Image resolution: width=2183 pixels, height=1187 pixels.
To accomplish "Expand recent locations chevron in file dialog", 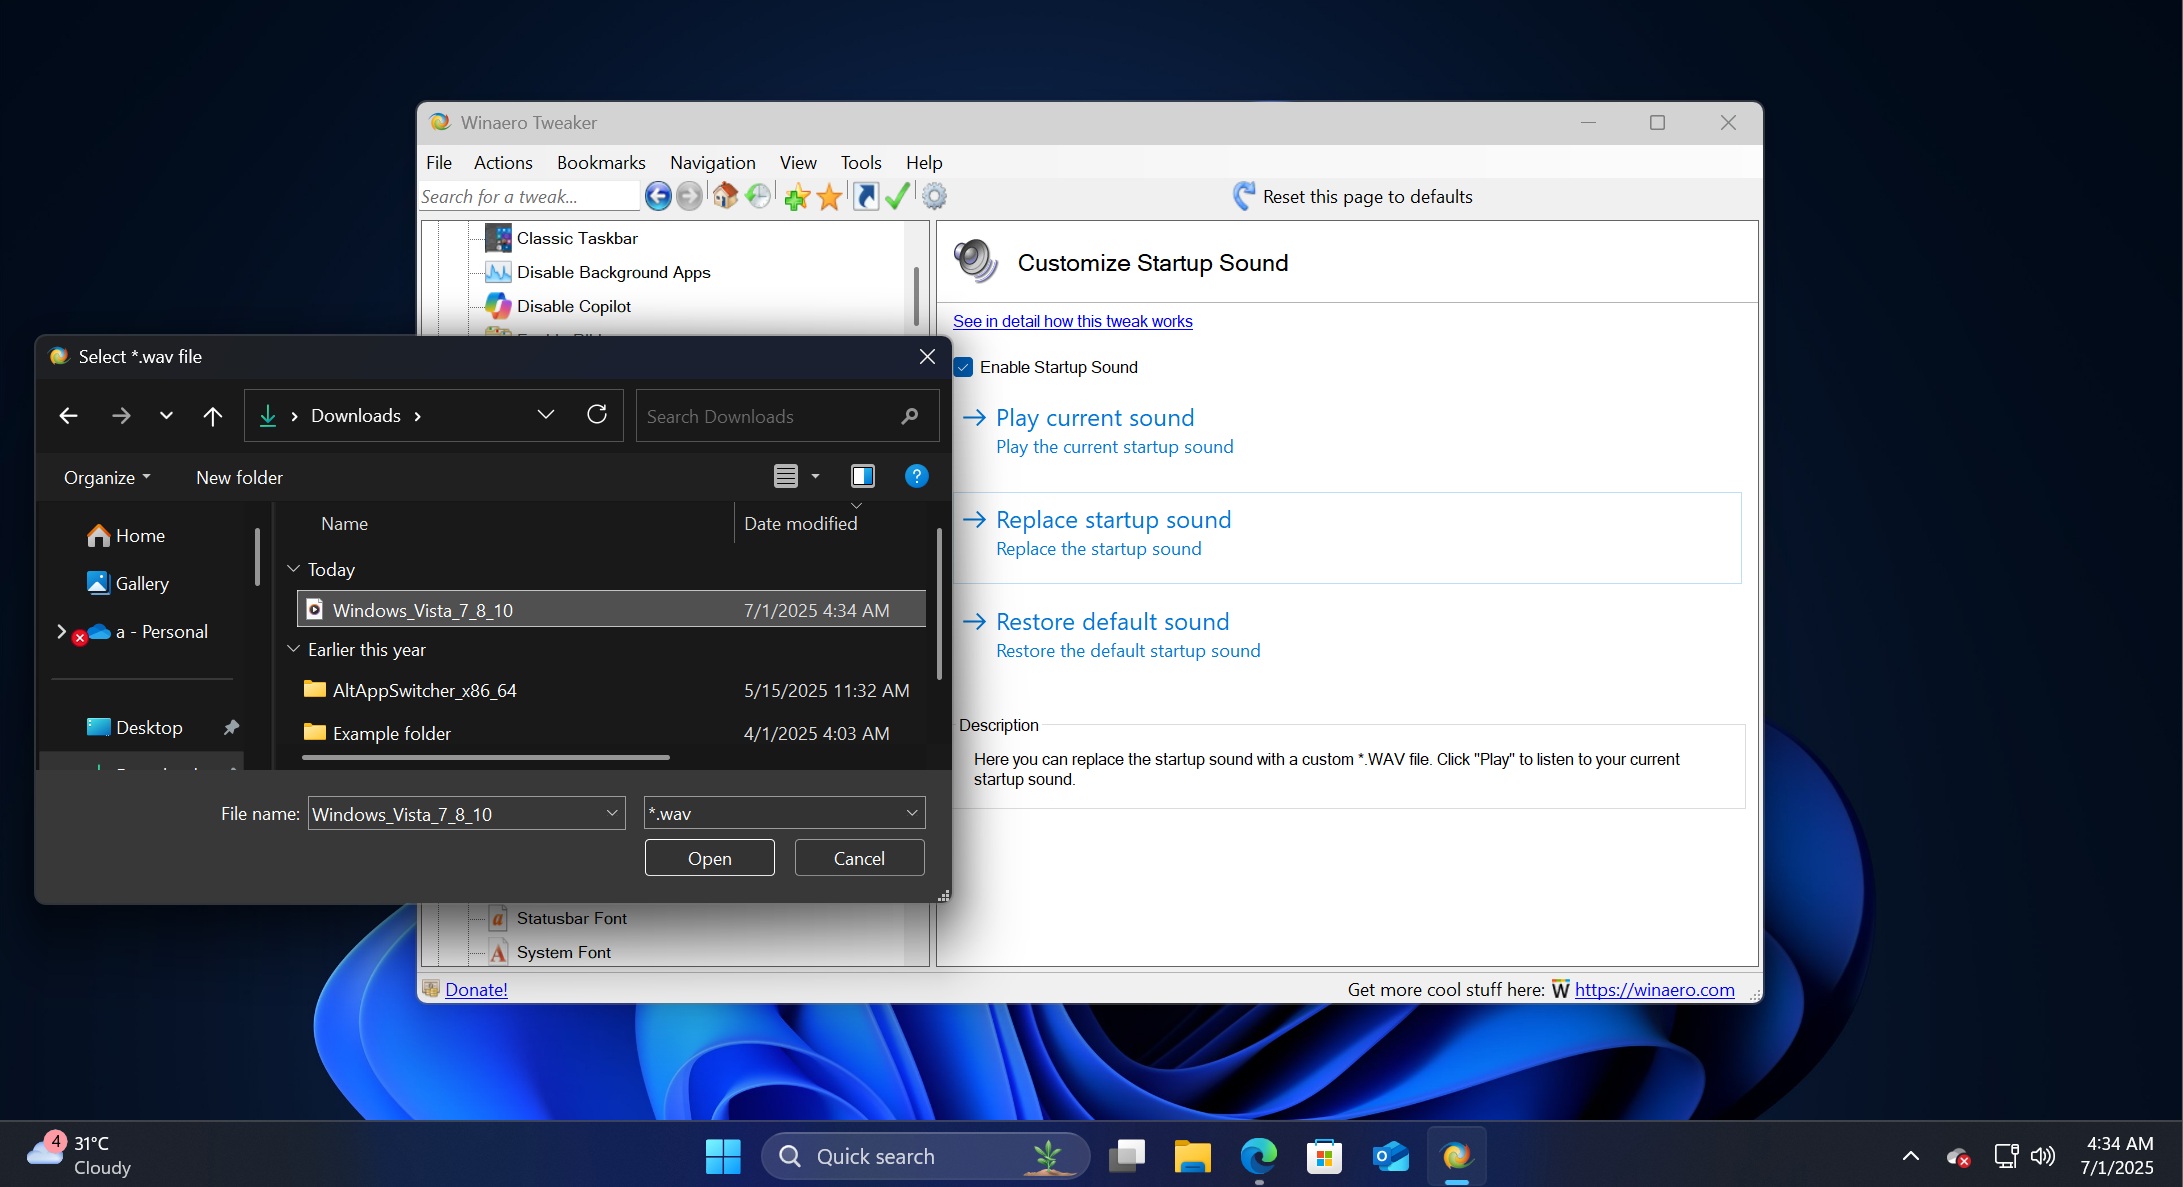I will pos(166,416).
